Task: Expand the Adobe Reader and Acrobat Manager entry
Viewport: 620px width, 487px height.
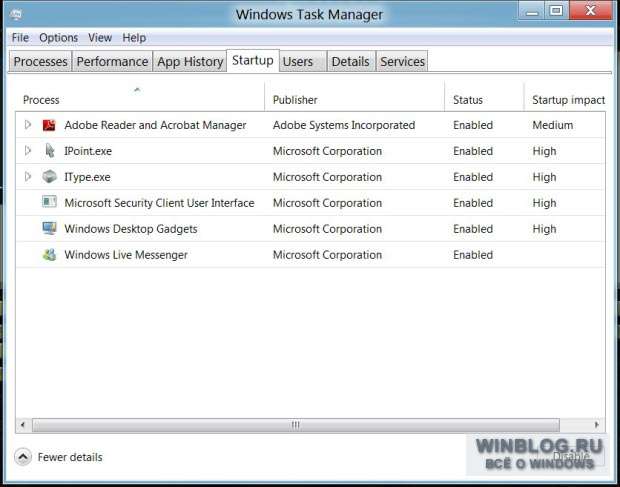Action: coord(28,125)
